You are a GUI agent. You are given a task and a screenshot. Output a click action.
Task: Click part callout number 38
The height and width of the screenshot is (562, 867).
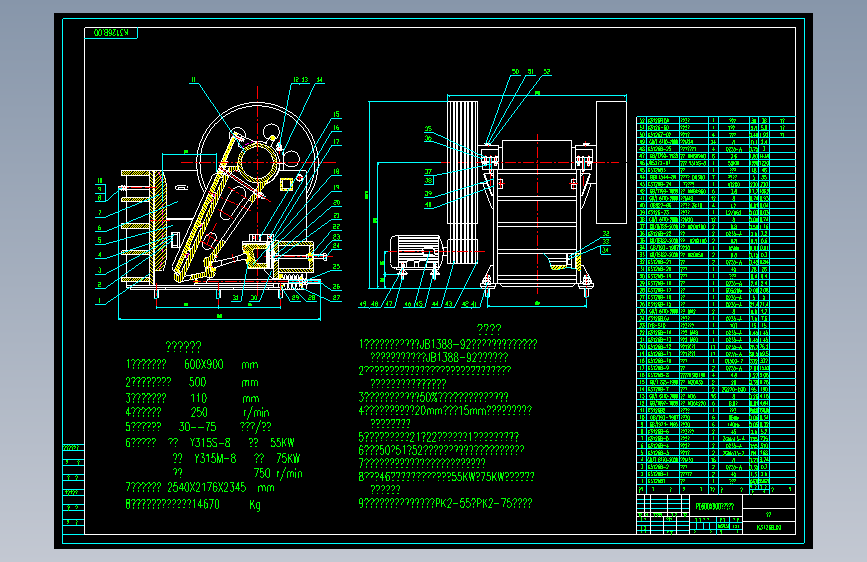[429, 180]
